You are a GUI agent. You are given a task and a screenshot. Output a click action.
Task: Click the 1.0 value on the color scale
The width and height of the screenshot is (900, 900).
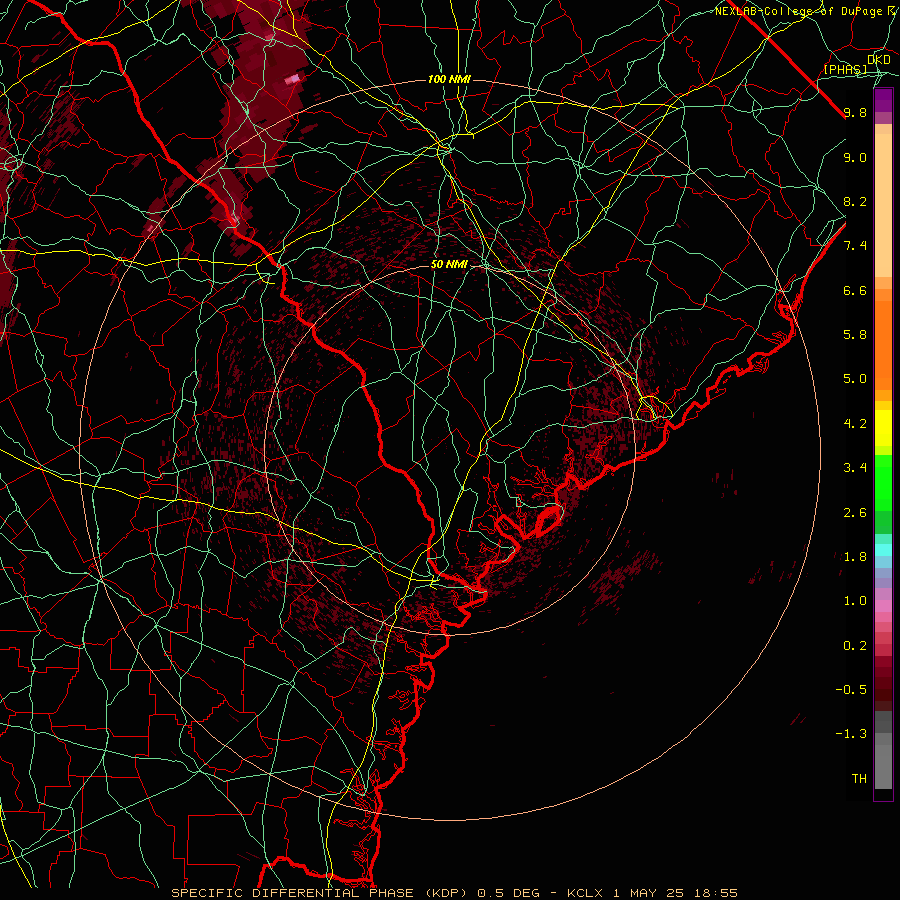point(855,601)
